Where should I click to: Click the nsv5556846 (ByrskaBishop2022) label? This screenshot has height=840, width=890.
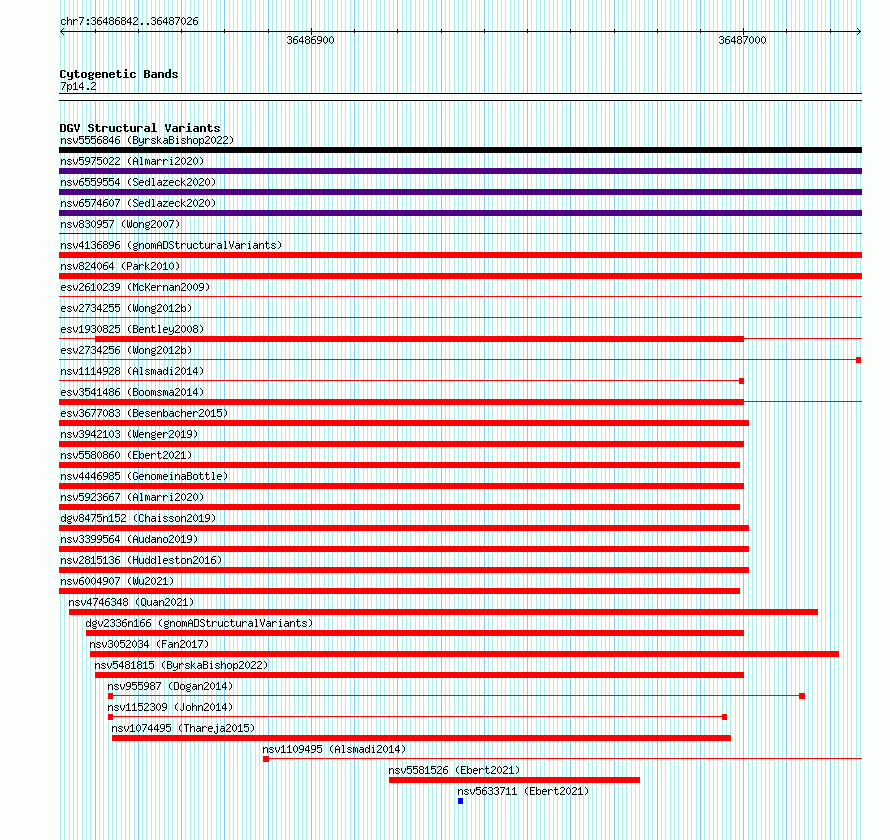pyautogui.click(x=147, y=140)
